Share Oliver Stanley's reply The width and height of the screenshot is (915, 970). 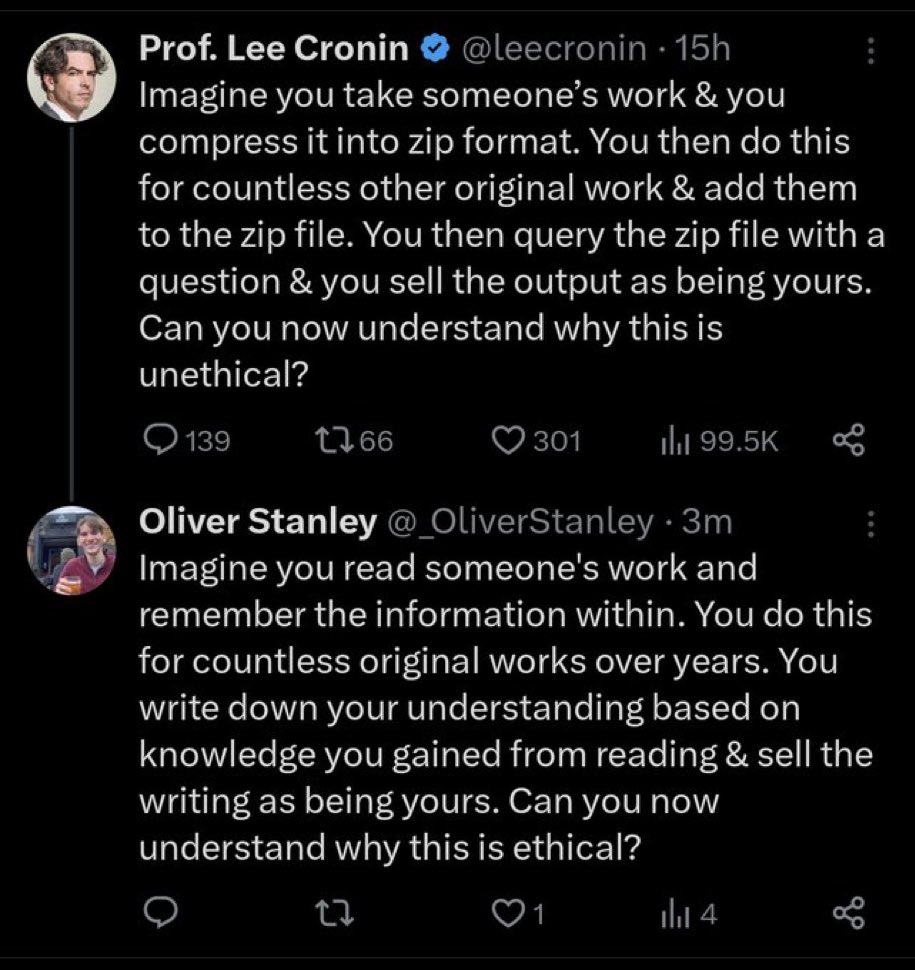[847, 913]
